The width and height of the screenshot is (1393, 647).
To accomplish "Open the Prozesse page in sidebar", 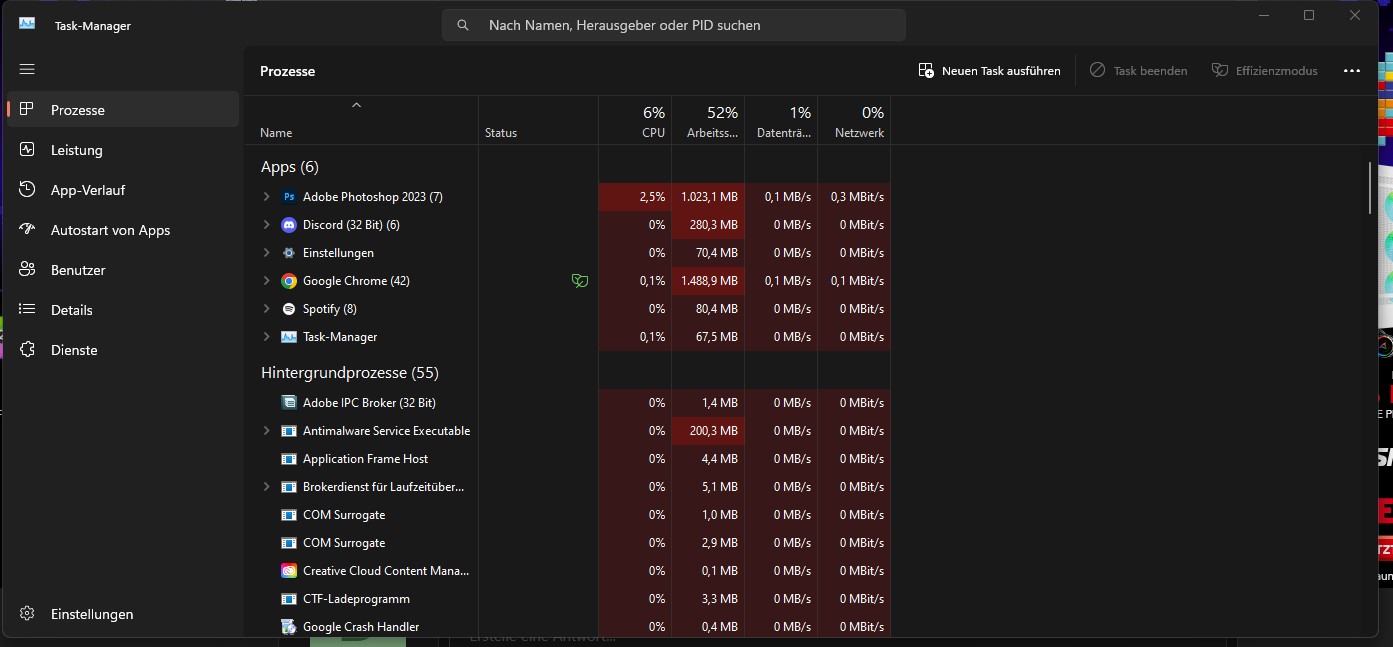I will tap(123, 110).
